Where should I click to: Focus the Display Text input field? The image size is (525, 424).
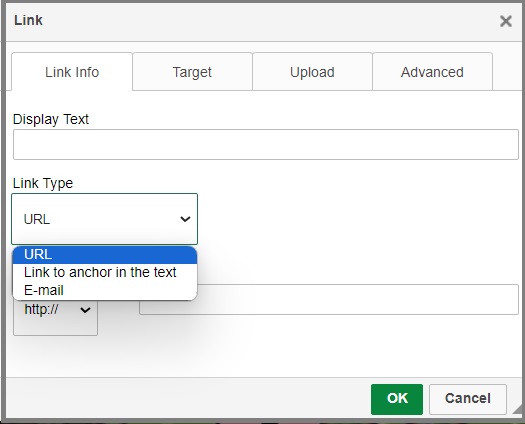point(266,144)
